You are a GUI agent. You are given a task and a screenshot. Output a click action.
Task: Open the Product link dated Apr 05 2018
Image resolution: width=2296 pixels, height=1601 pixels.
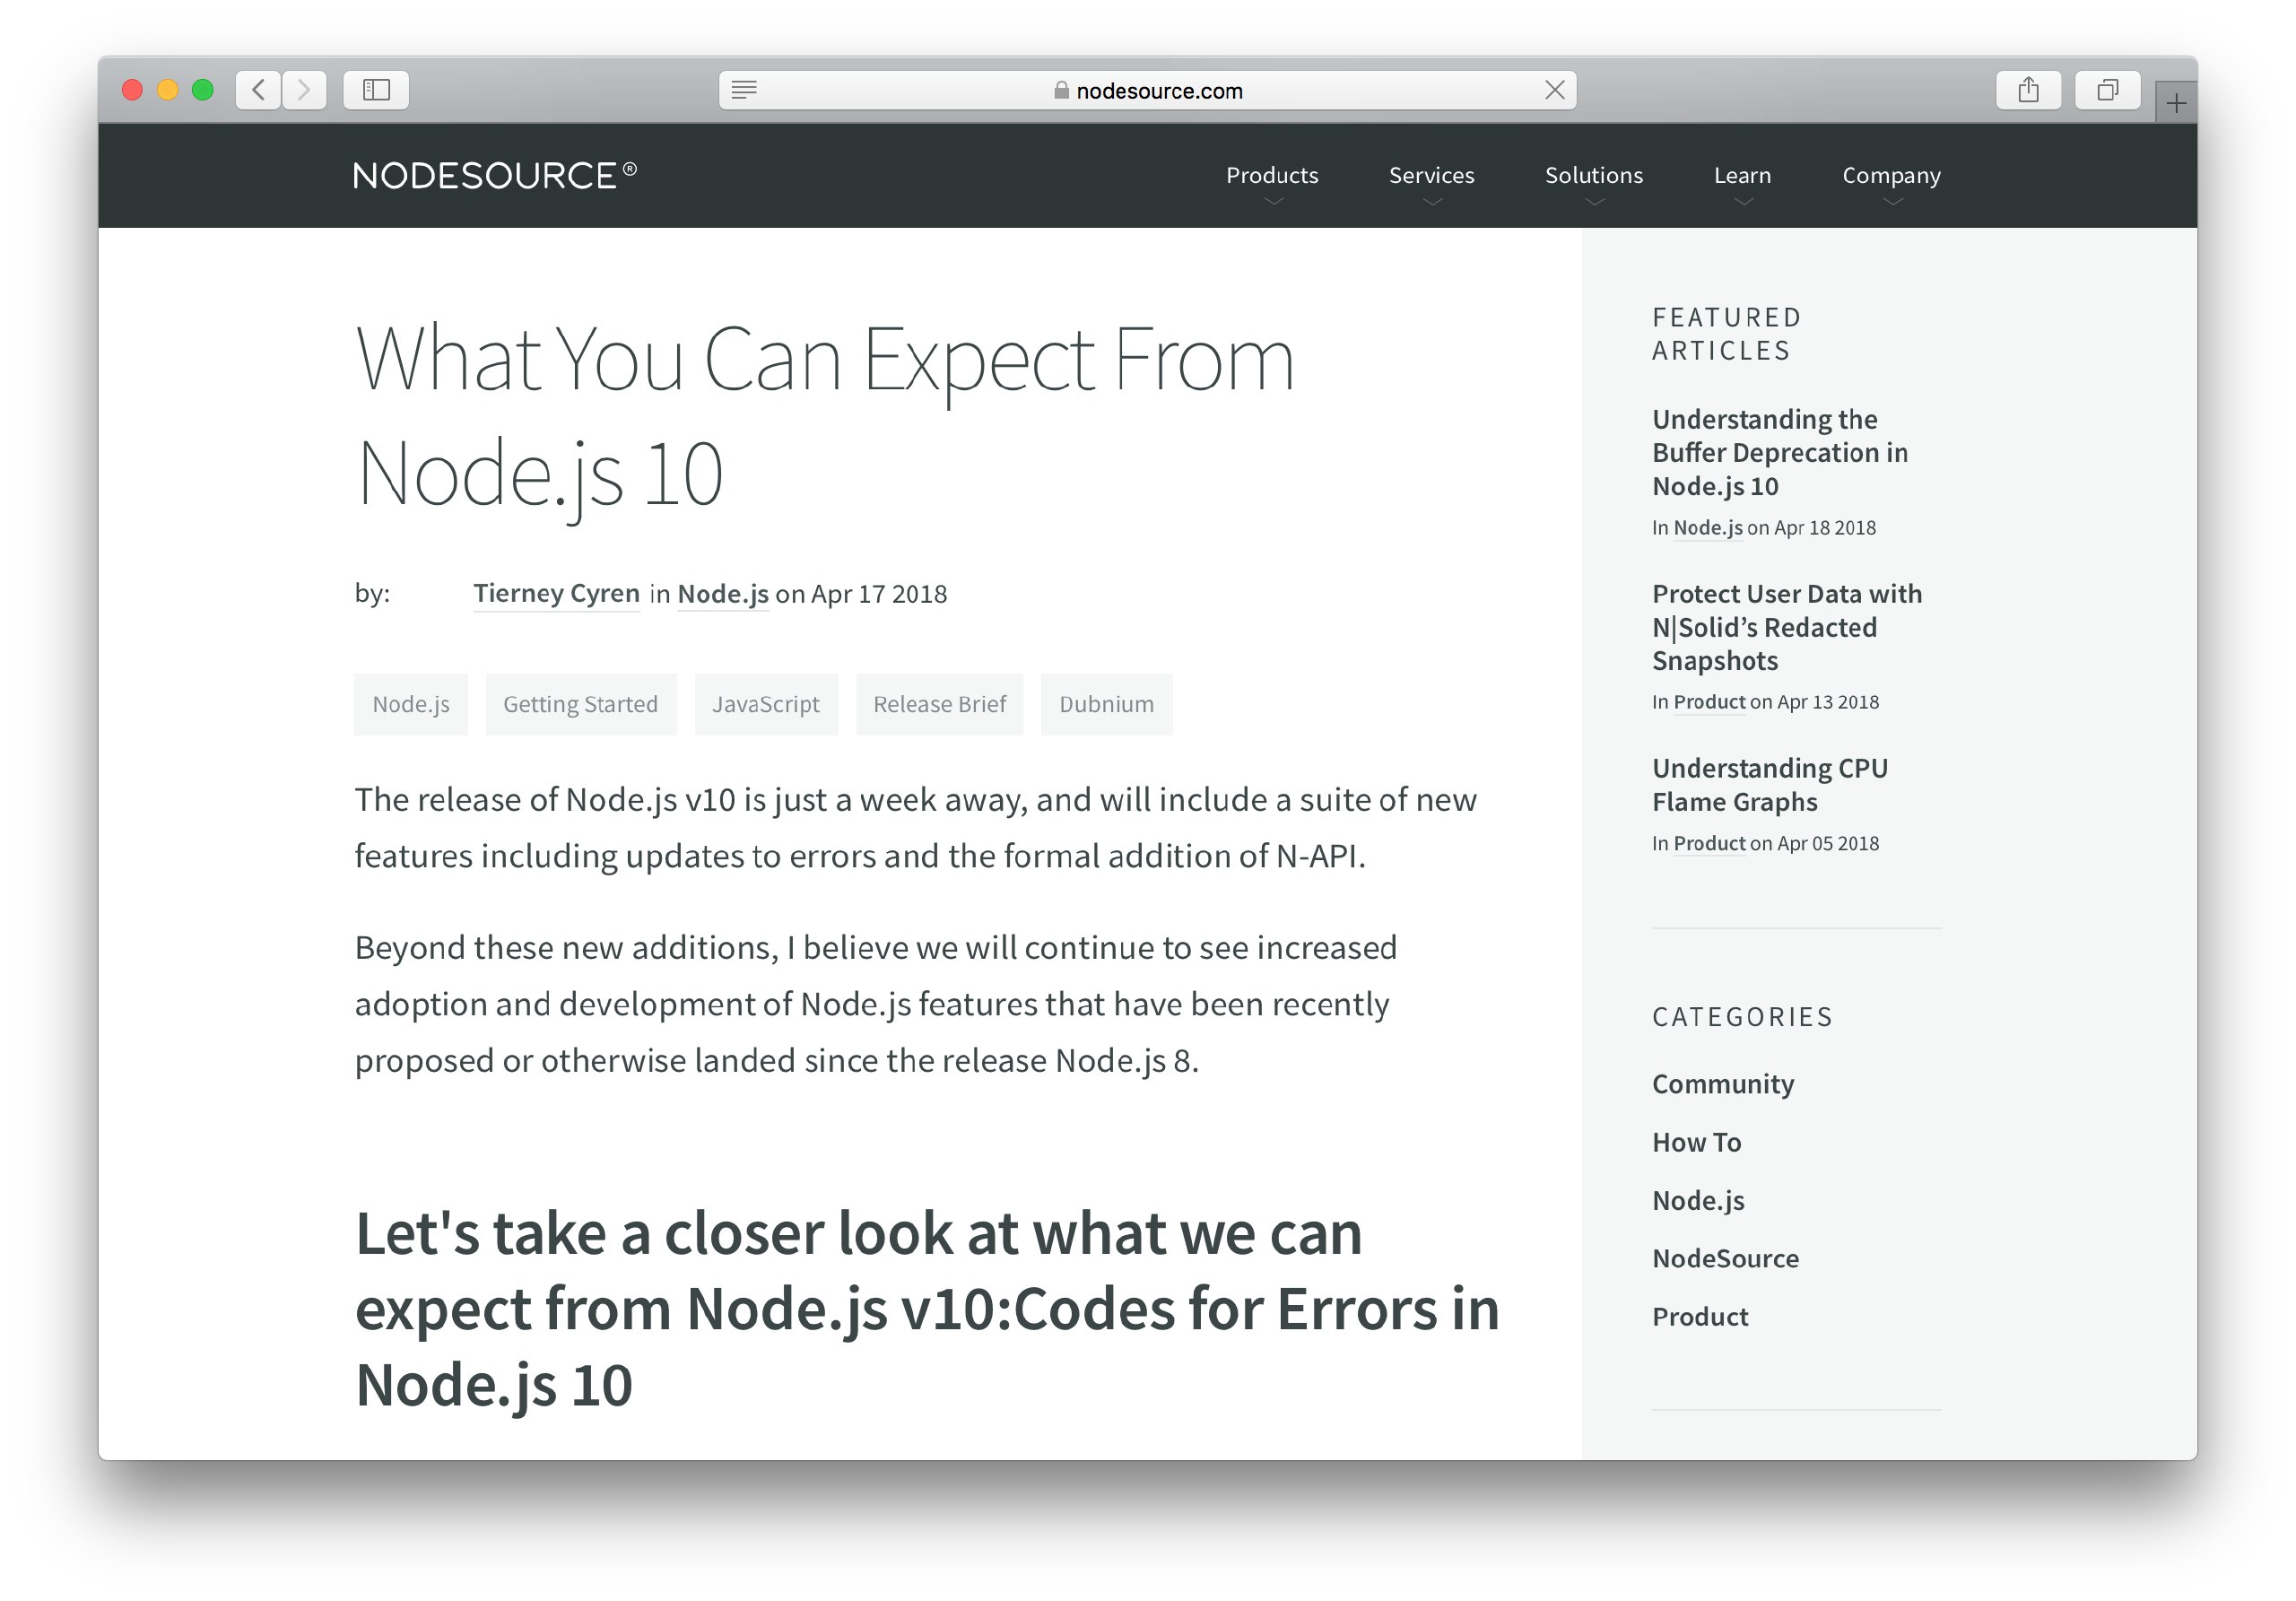point(1709,843)
